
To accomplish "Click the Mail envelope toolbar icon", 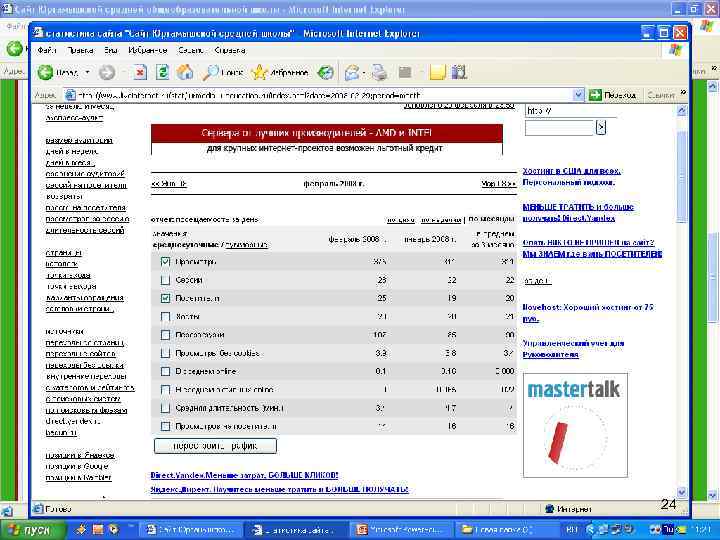I will pyautogui.click(x=352, y=72).
